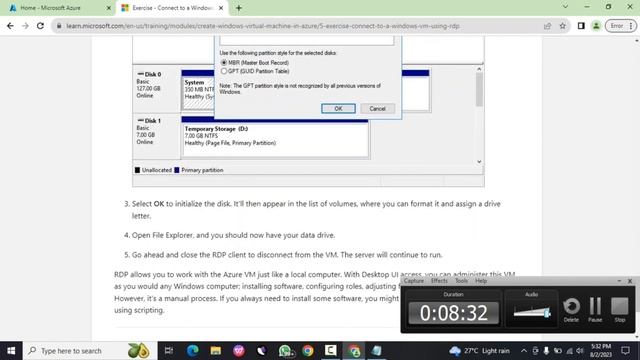Go back with the browser back arrow
The height and width of the screenshot is (360, 640).
coord(10,26)
